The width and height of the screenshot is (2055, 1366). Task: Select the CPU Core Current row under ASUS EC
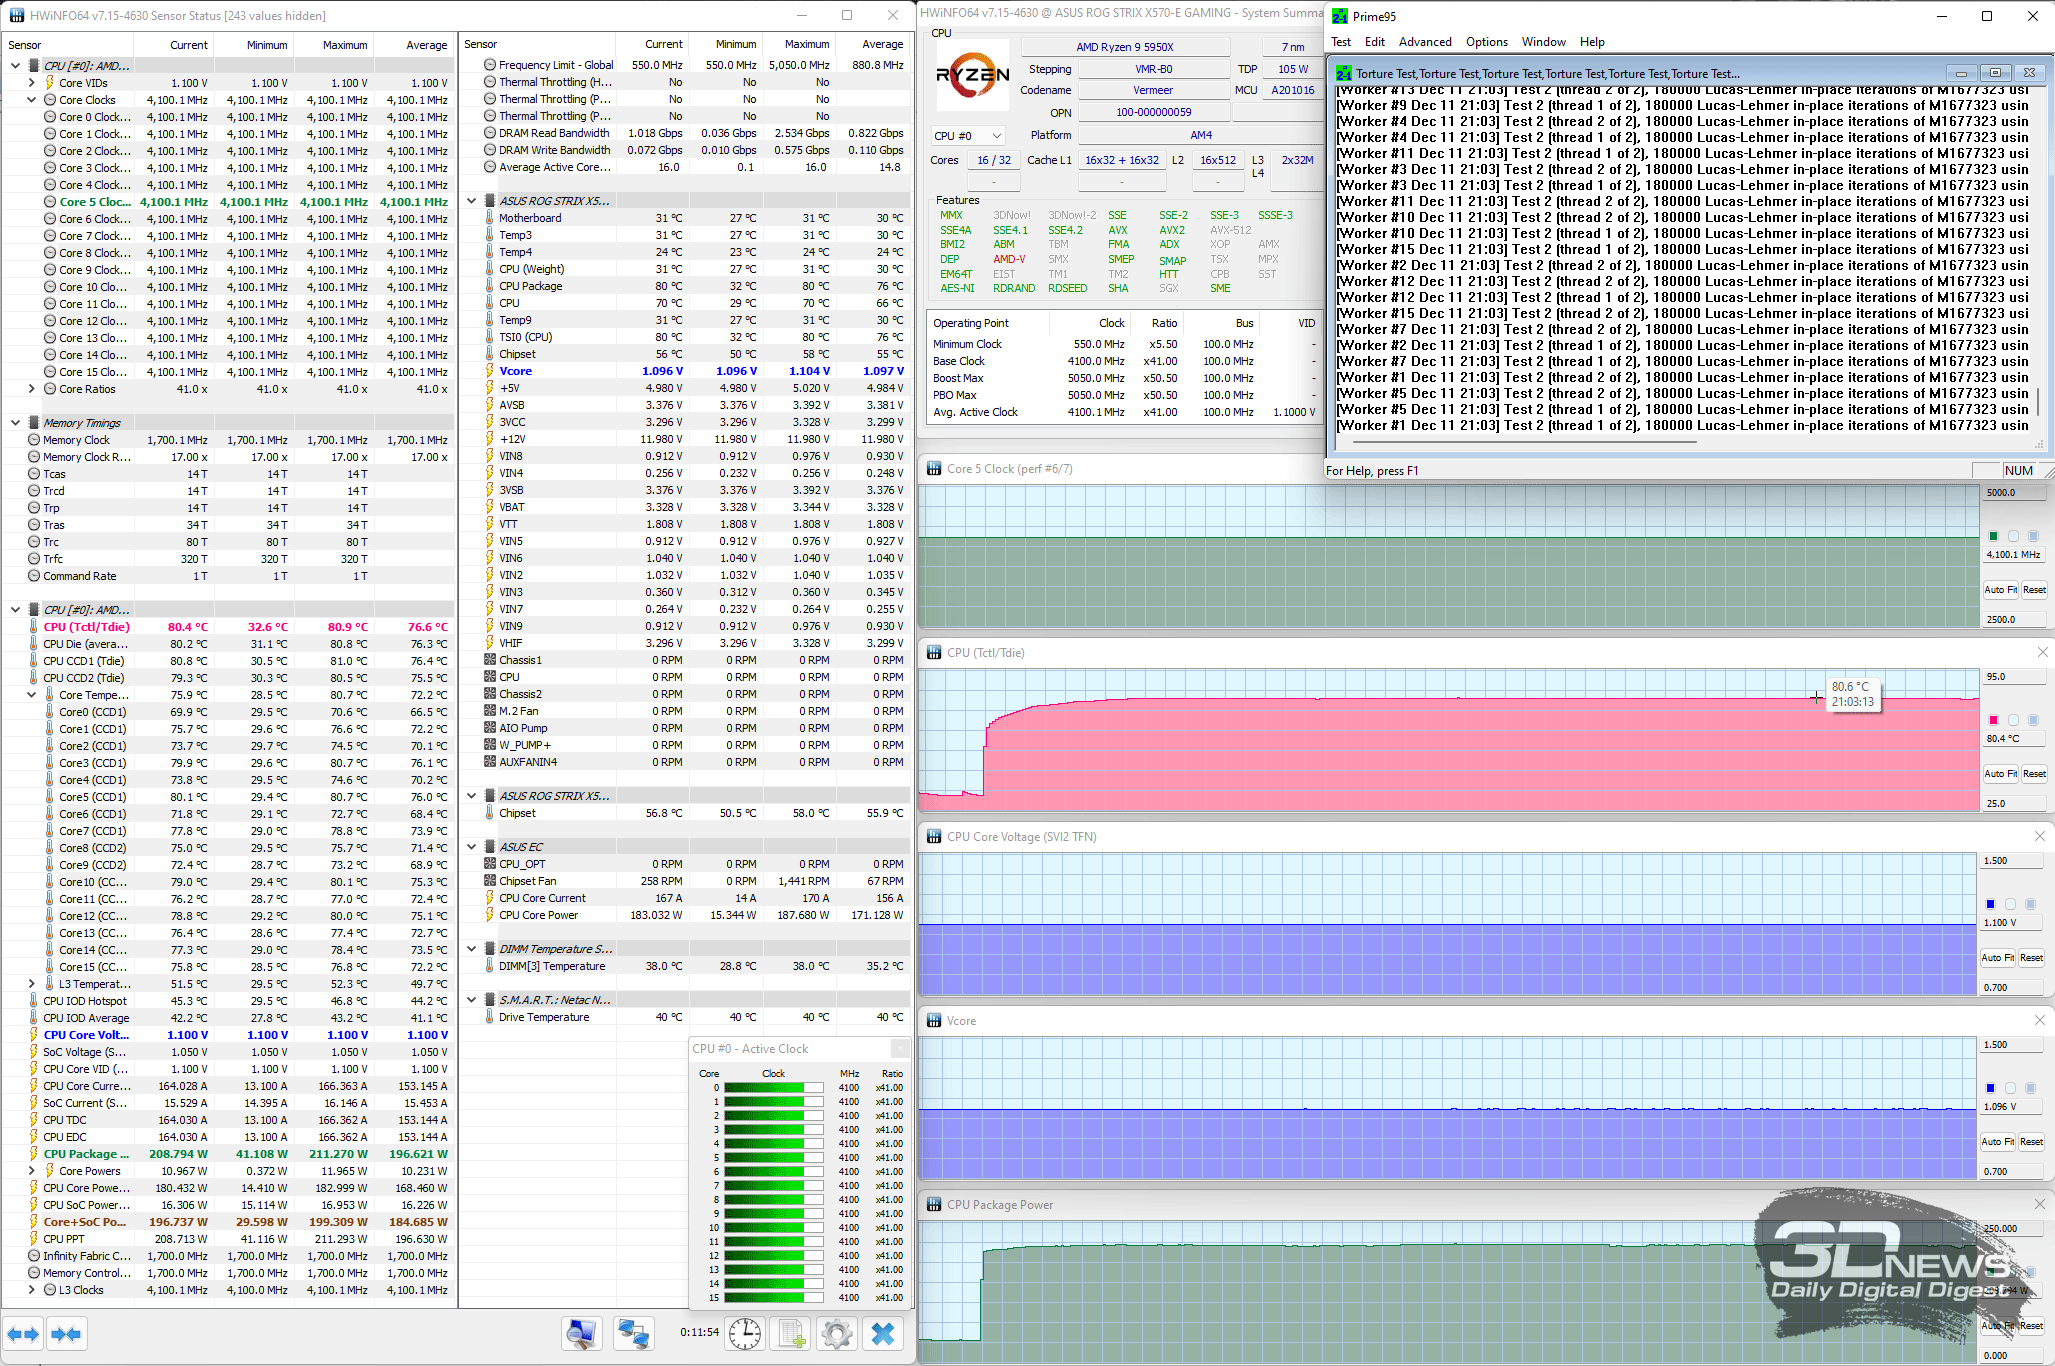(x=687, y=898)
